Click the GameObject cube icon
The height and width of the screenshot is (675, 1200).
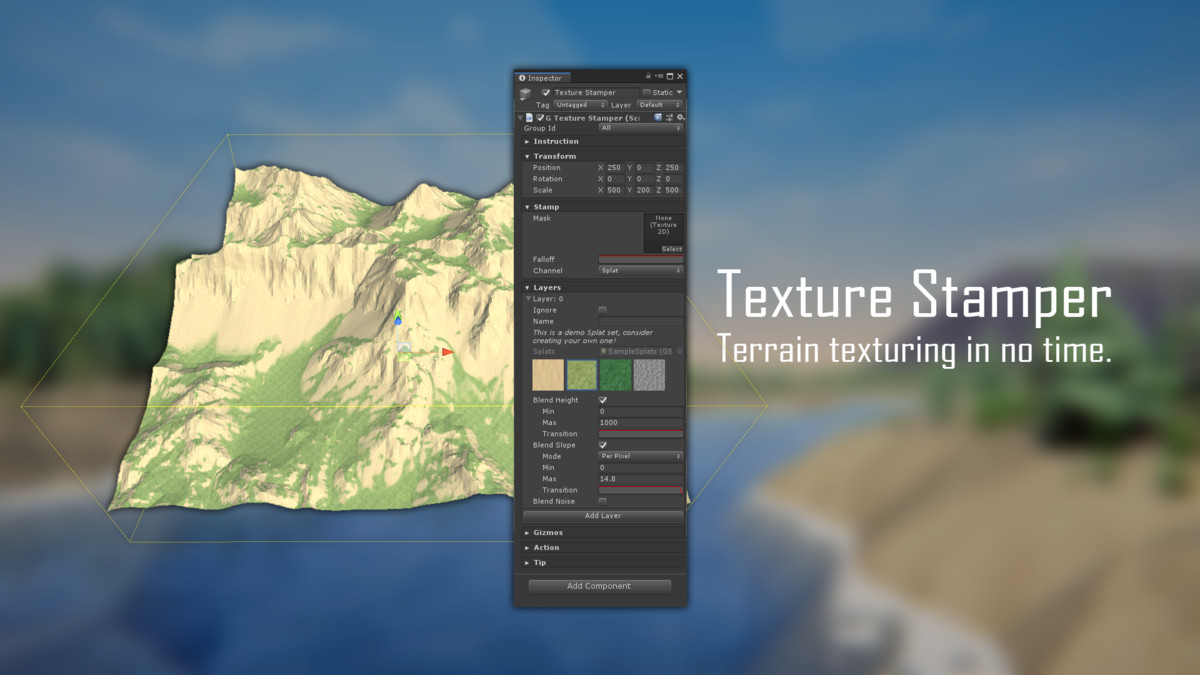(526, 95)
